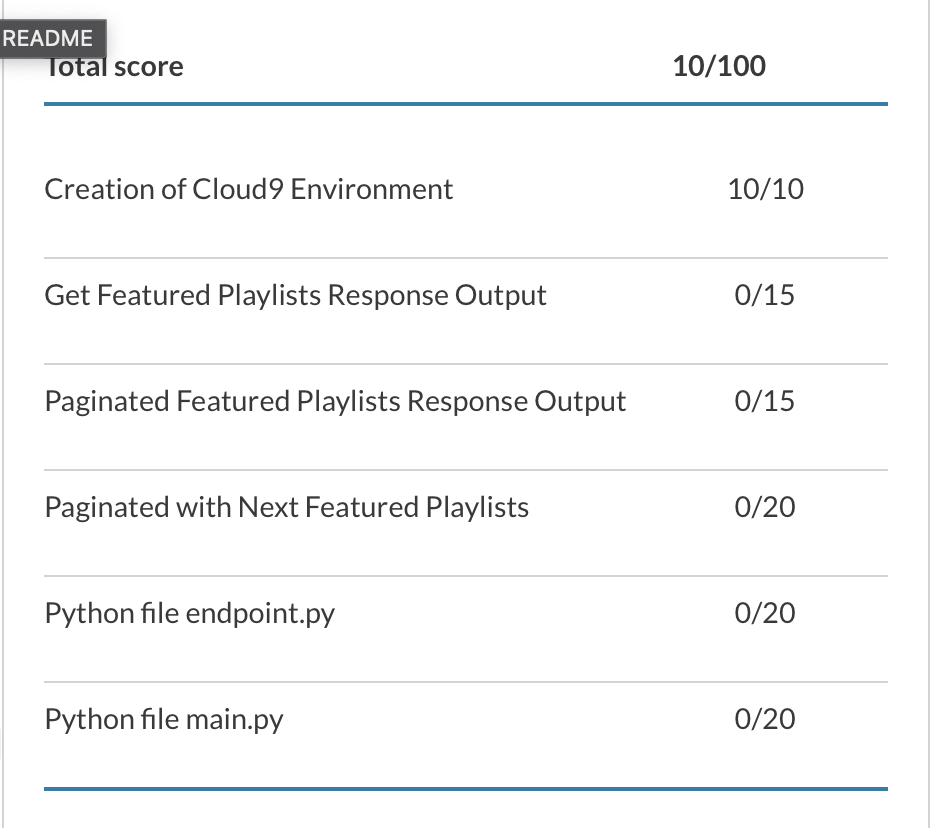Image resolution: width=932 pixels, height=828 pixels.
Task: Click Paginated Featured Playlists Response Output label
Action: pyautogui.click(x=335, y=401)
